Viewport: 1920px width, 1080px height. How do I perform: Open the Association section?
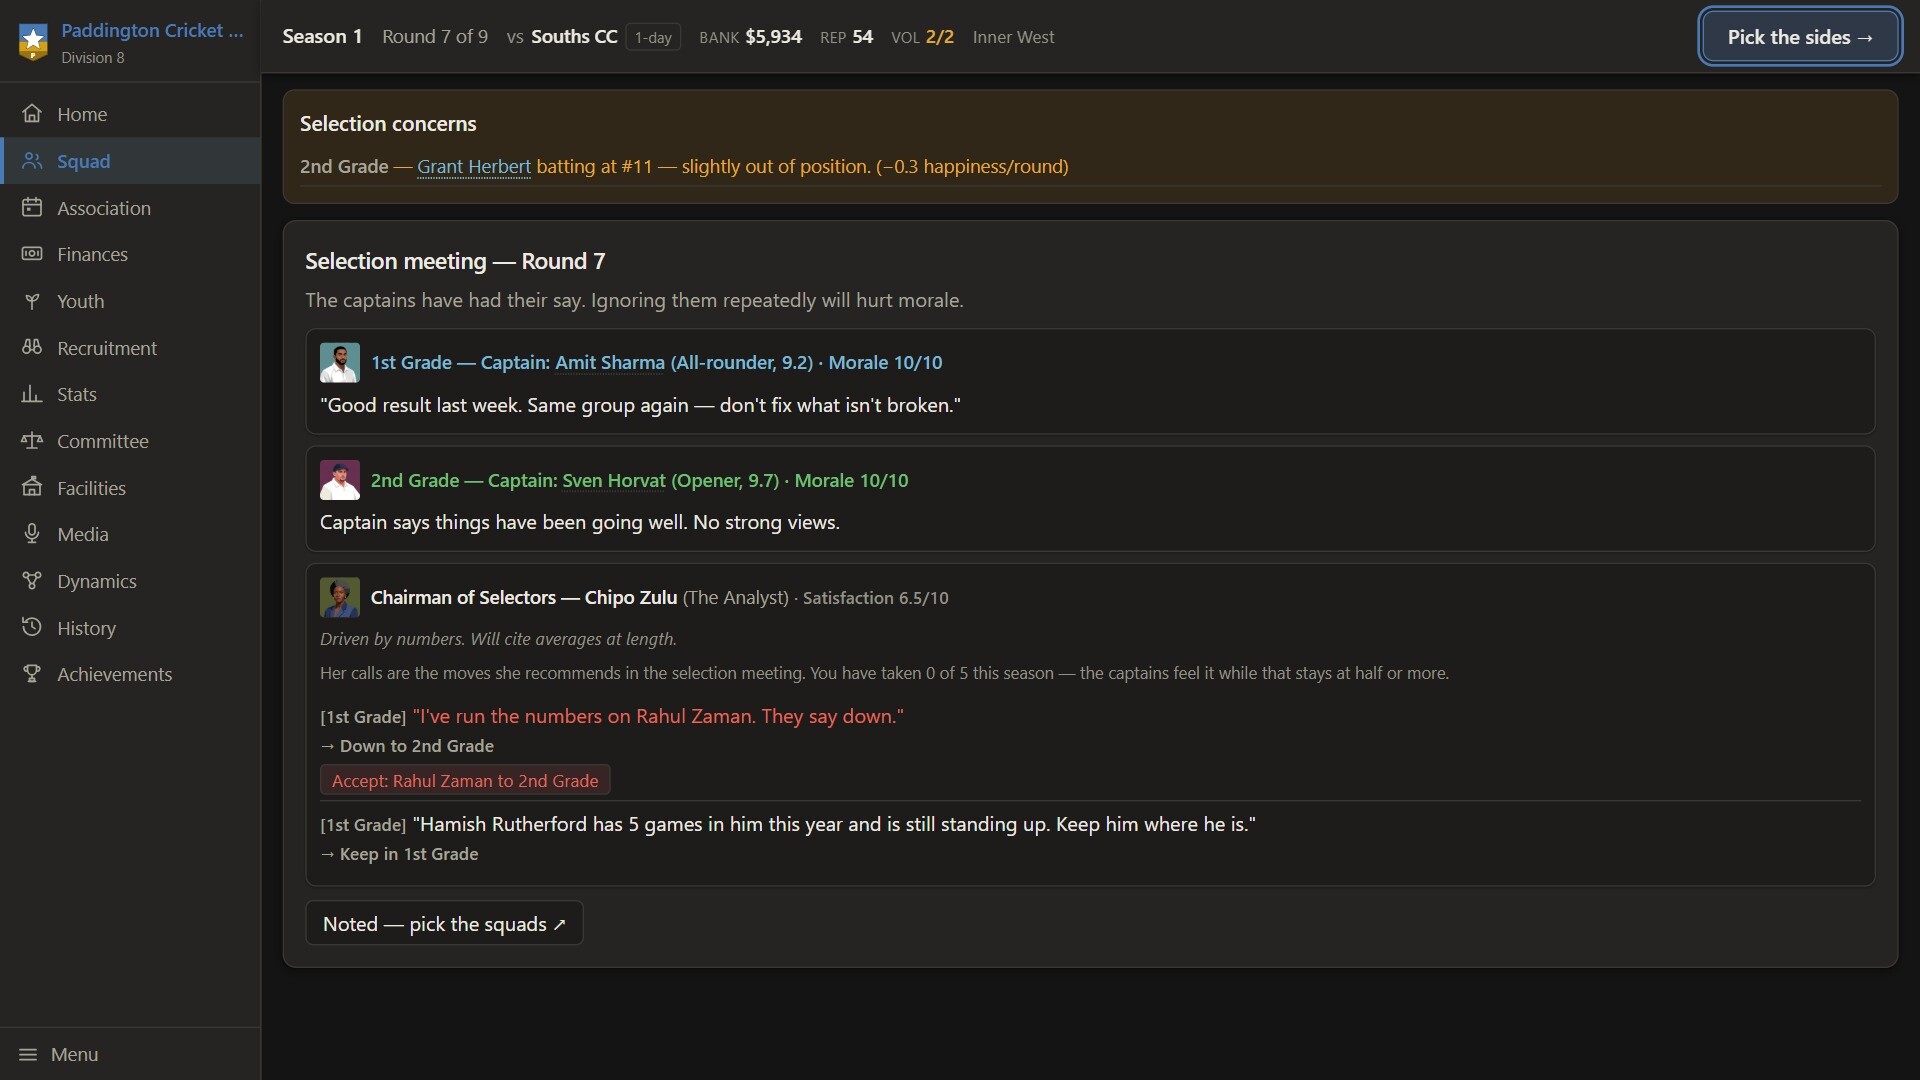(130, 208)
